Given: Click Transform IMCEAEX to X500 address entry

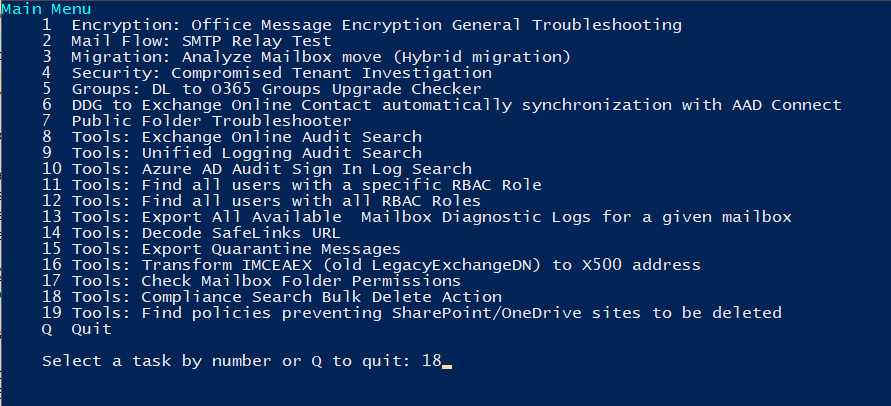Looking at the screenshot, I should tap(372, 265).
